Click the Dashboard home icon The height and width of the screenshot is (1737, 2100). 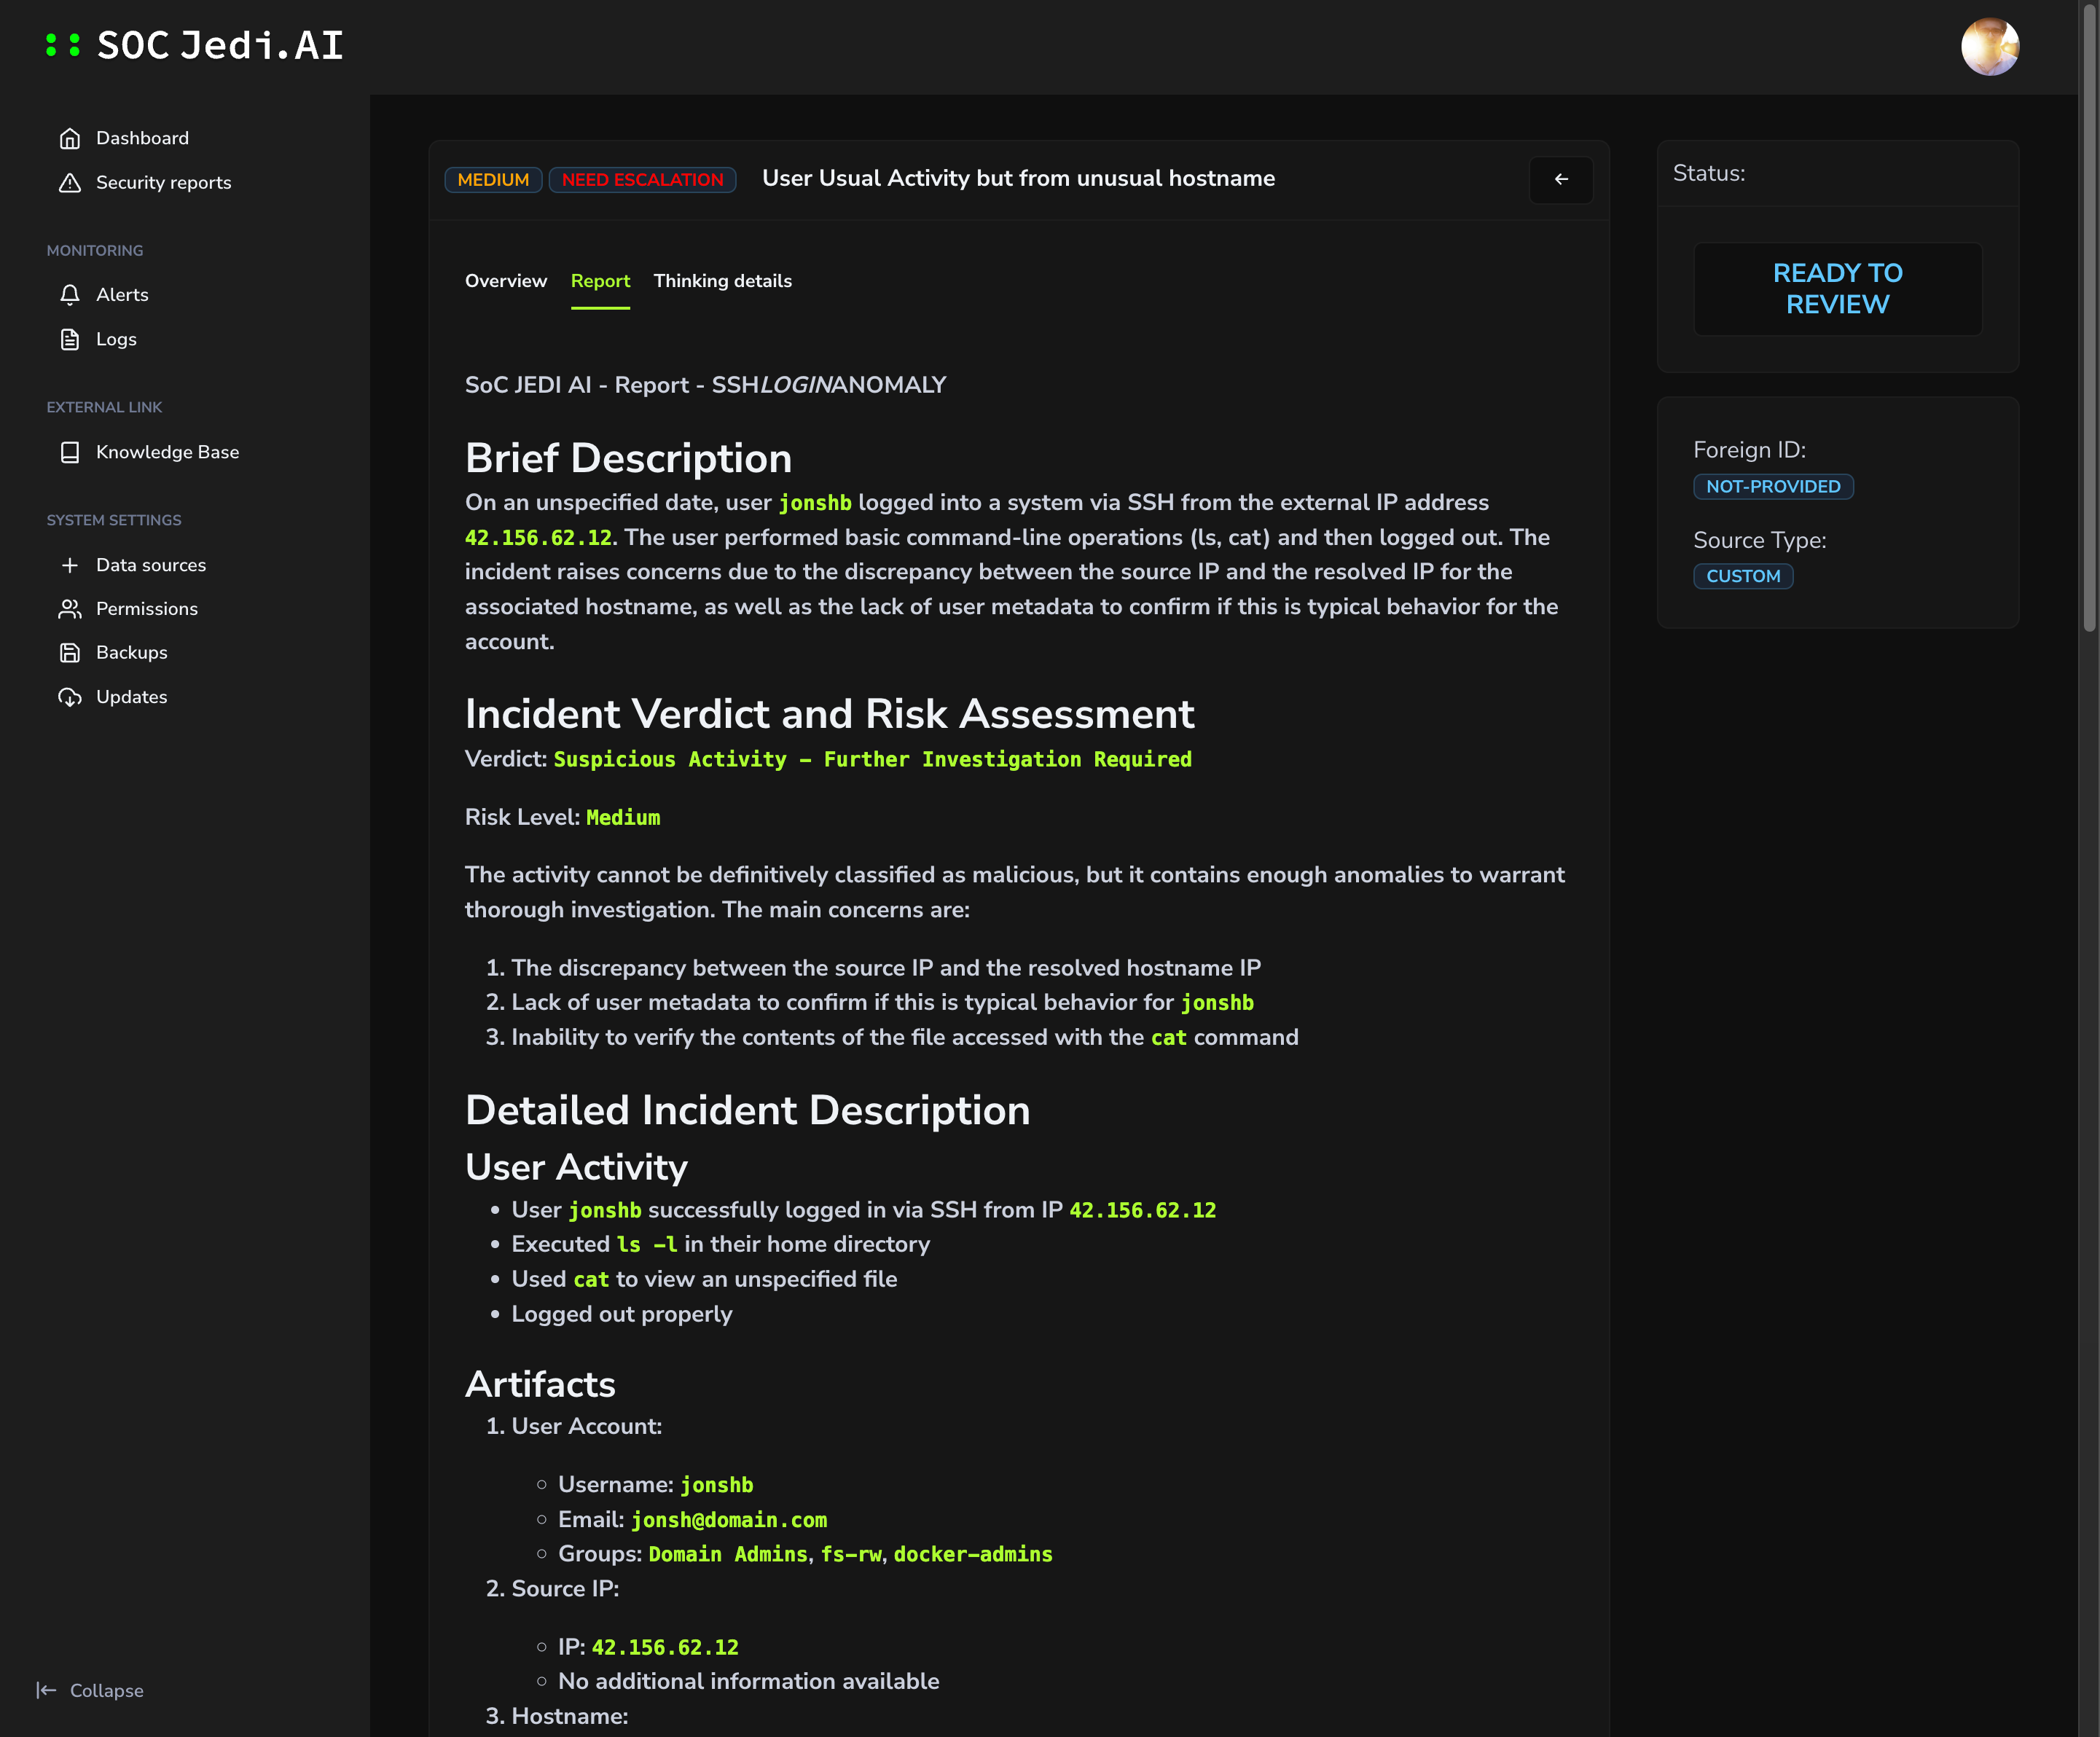[69, 138]
